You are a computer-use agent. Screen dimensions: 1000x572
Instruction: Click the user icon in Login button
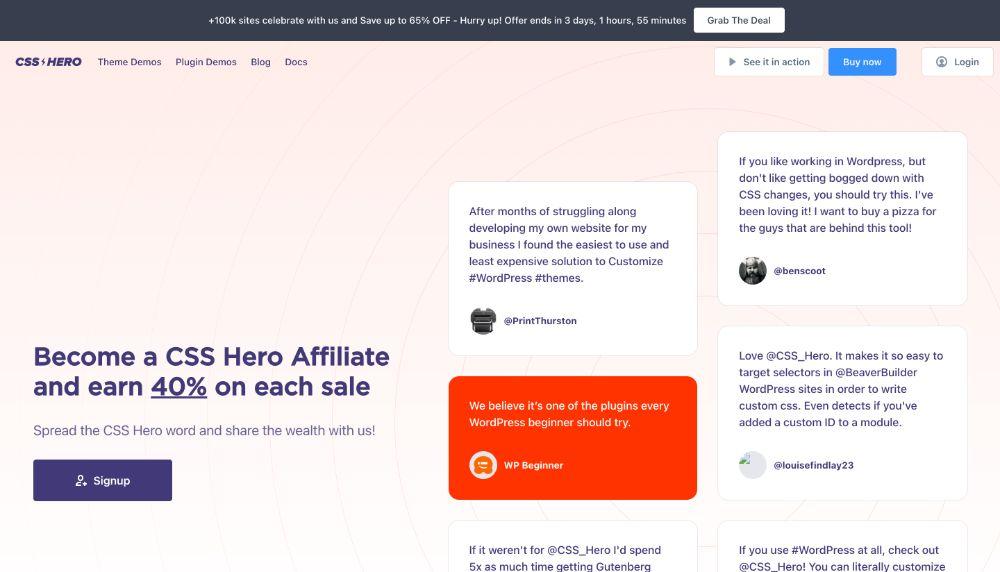pos(941,62)
